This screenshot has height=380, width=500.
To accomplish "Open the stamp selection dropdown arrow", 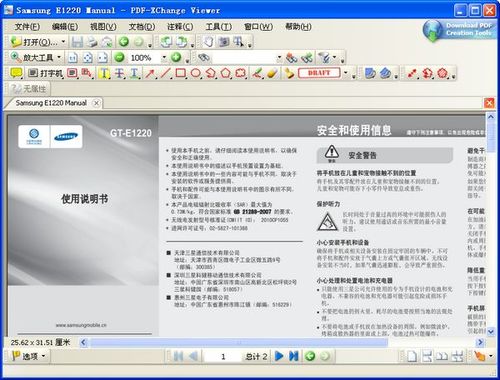I will [x=345, y=73].
